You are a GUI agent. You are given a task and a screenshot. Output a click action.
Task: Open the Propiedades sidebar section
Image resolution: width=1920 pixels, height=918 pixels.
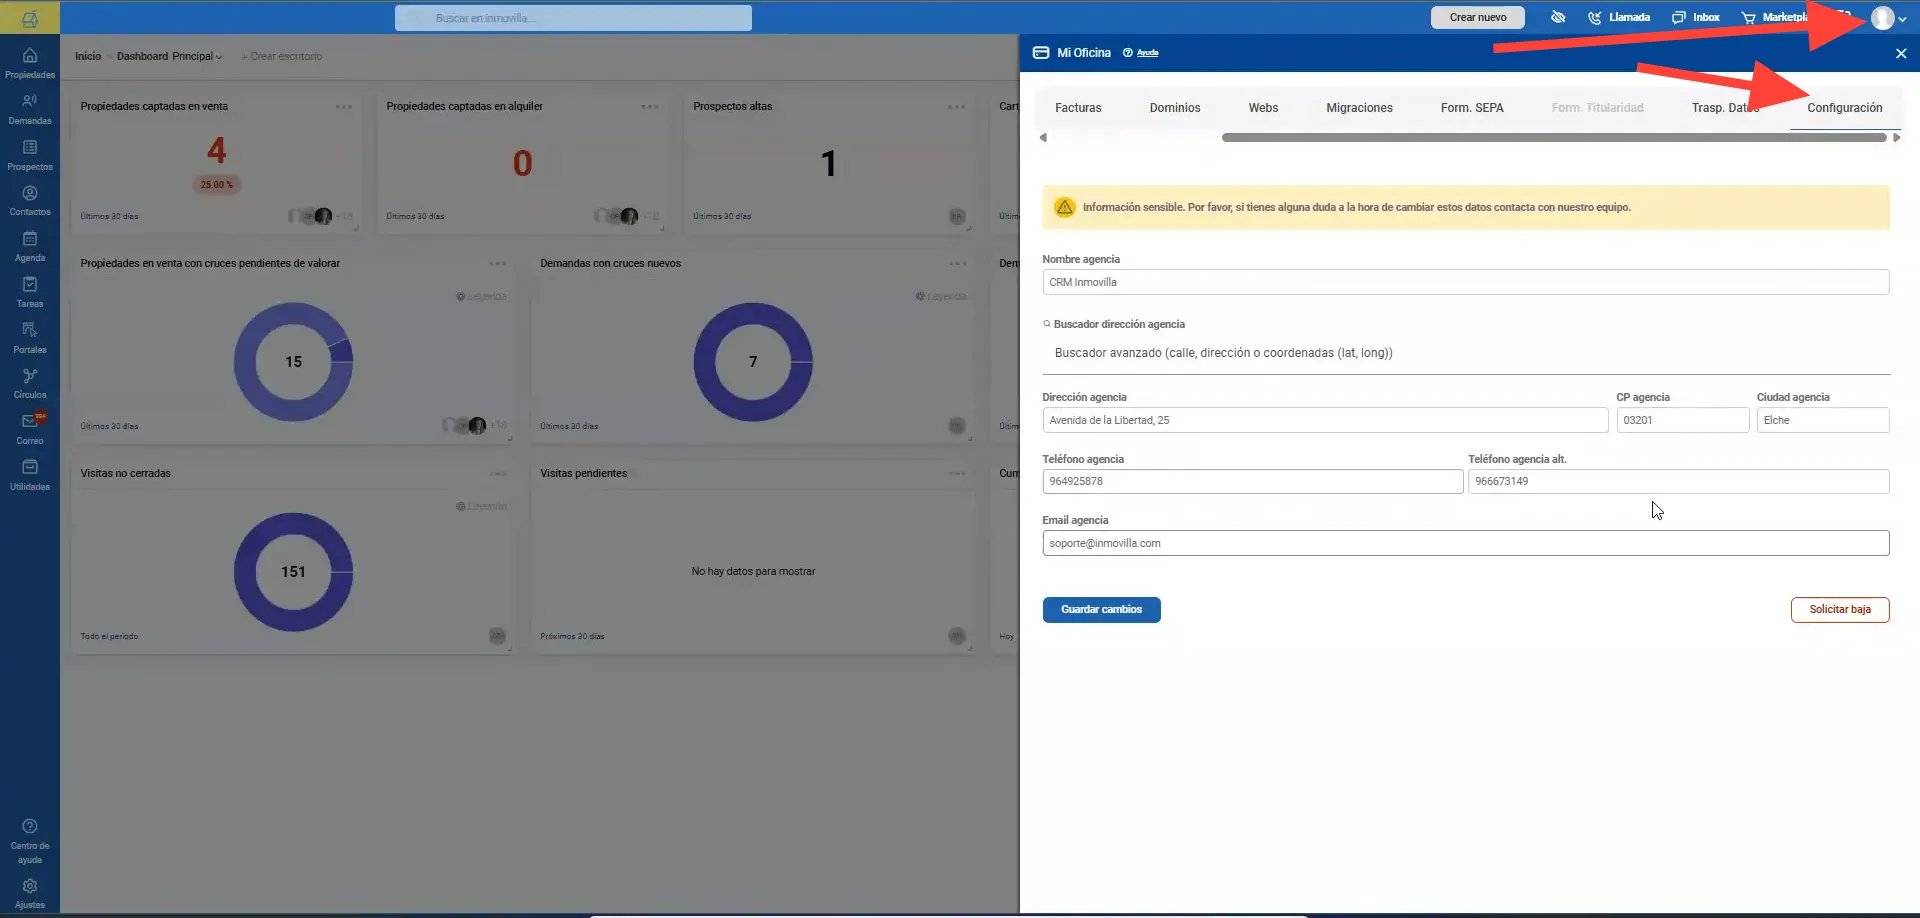[30, 63]
